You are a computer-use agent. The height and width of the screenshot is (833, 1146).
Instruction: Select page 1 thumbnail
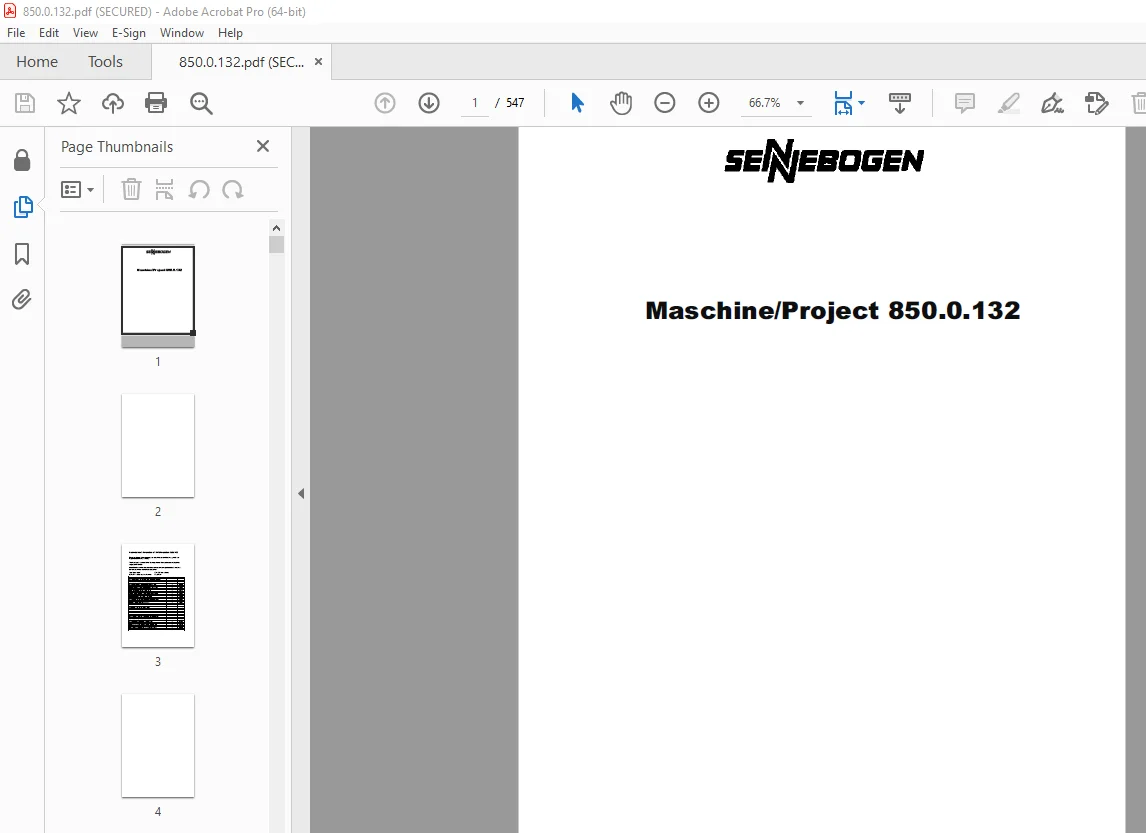(x=158, y=294)
